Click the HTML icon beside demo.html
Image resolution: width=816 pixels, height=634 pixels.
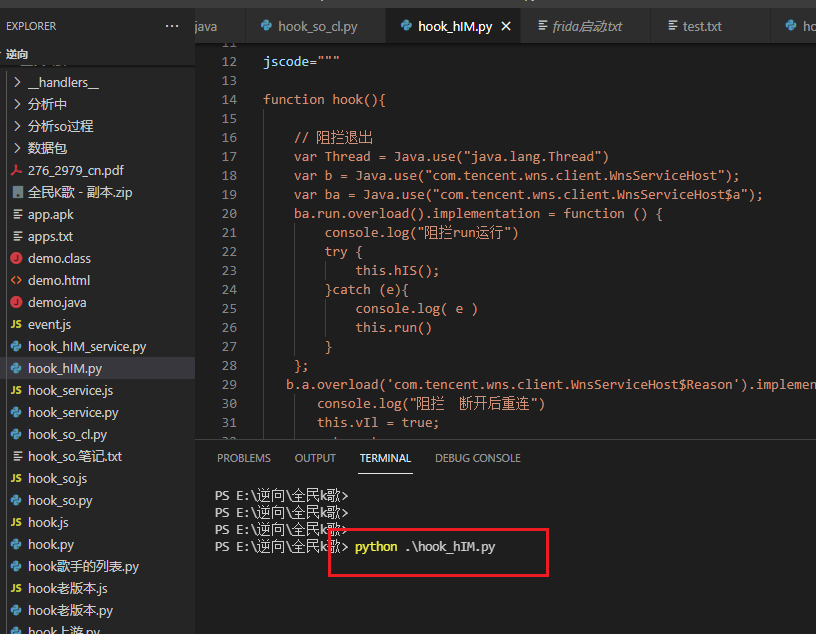(17, 280)
